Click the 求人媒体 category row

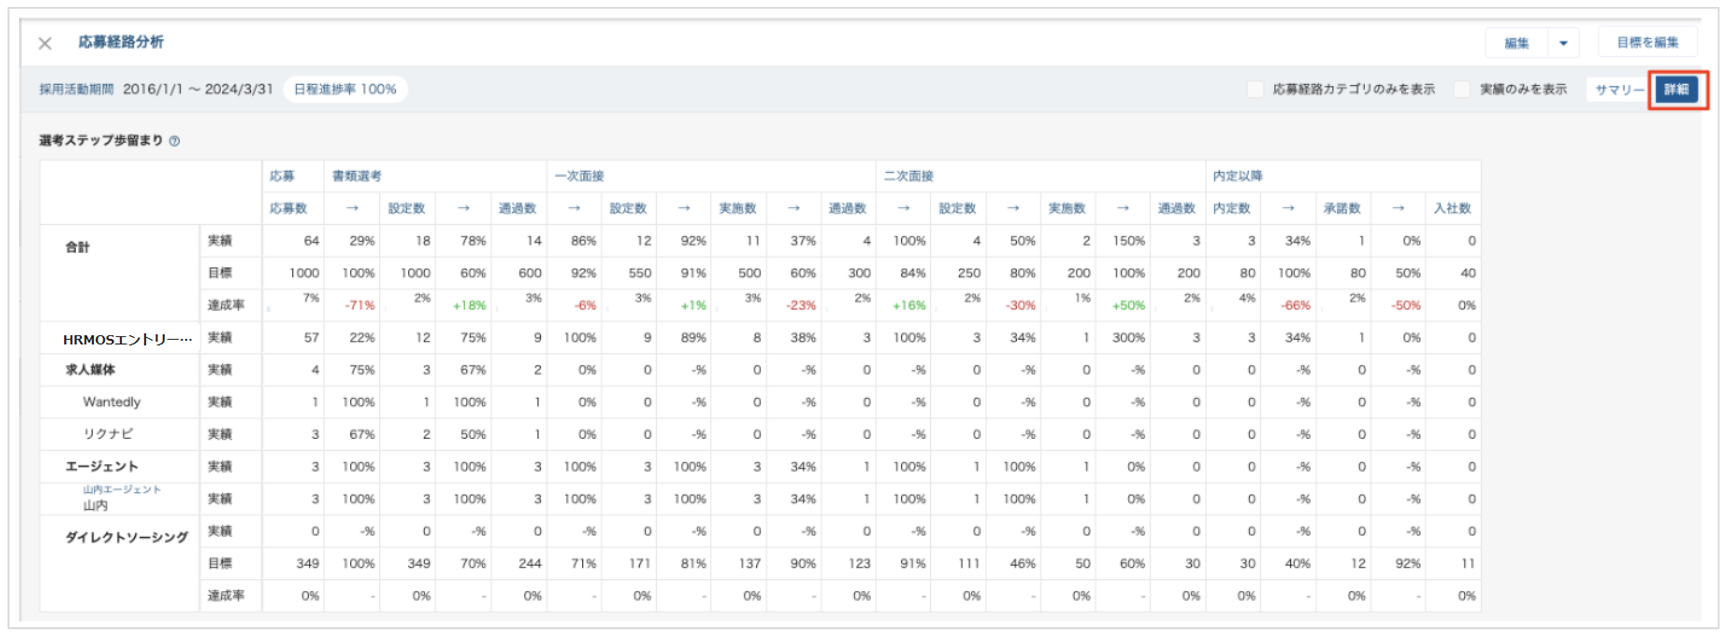point(91,370)
